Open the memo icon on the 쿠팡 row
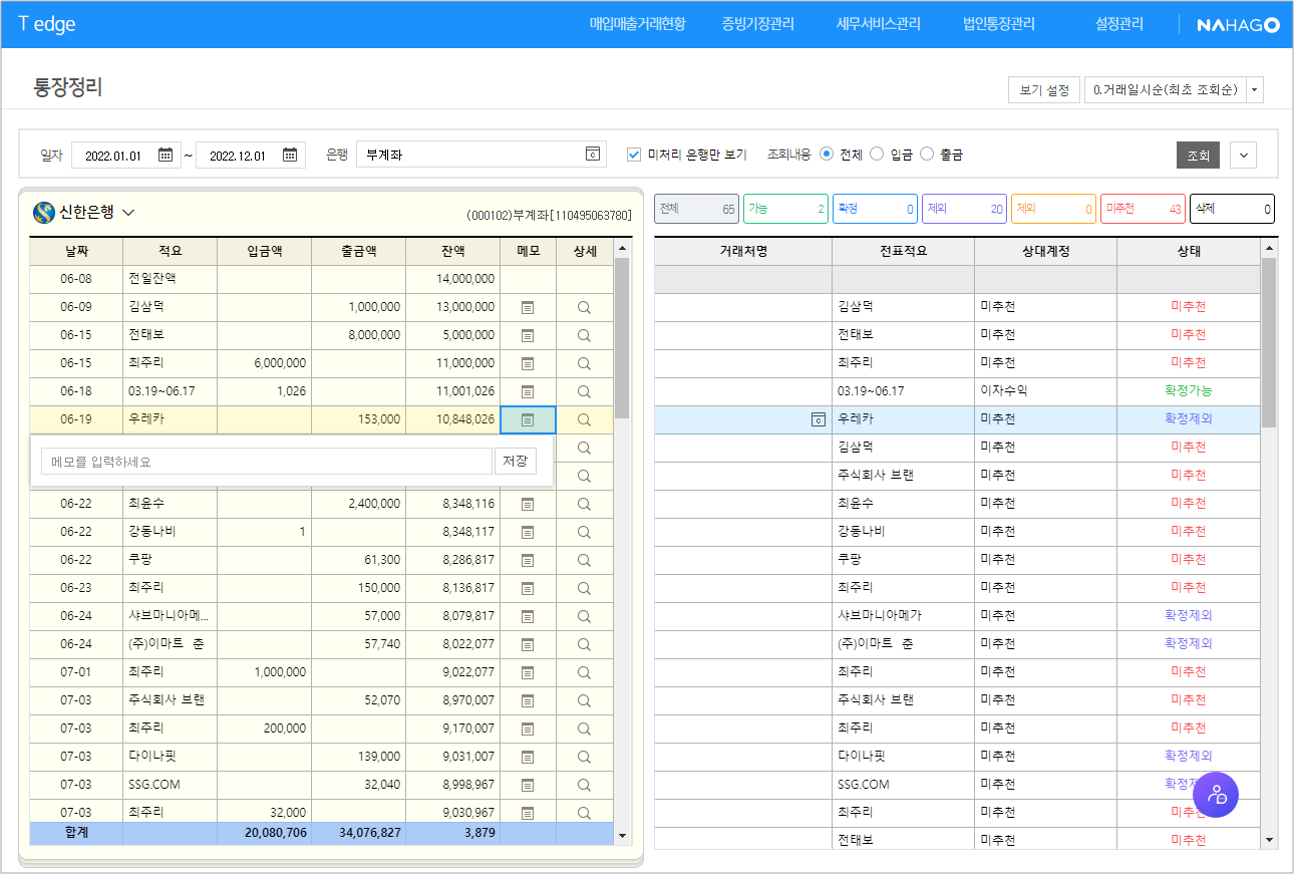 click(x=527, y=560)
